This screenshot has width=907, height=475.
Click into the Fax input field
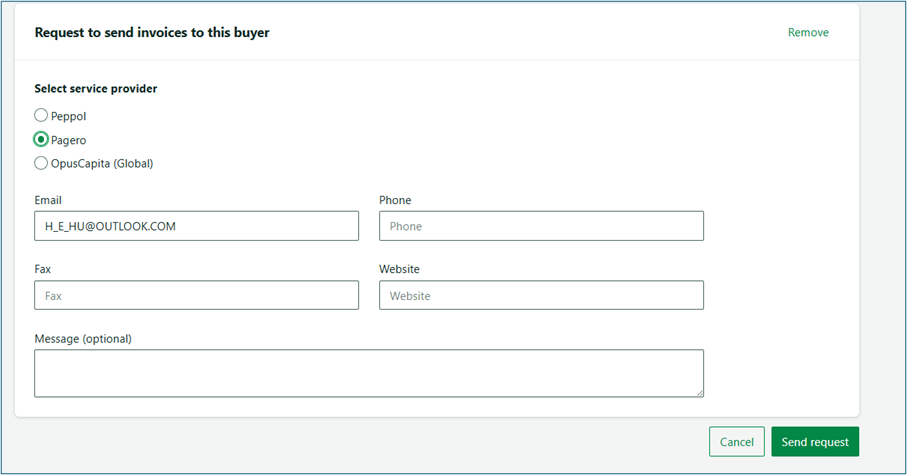[196, 295]
